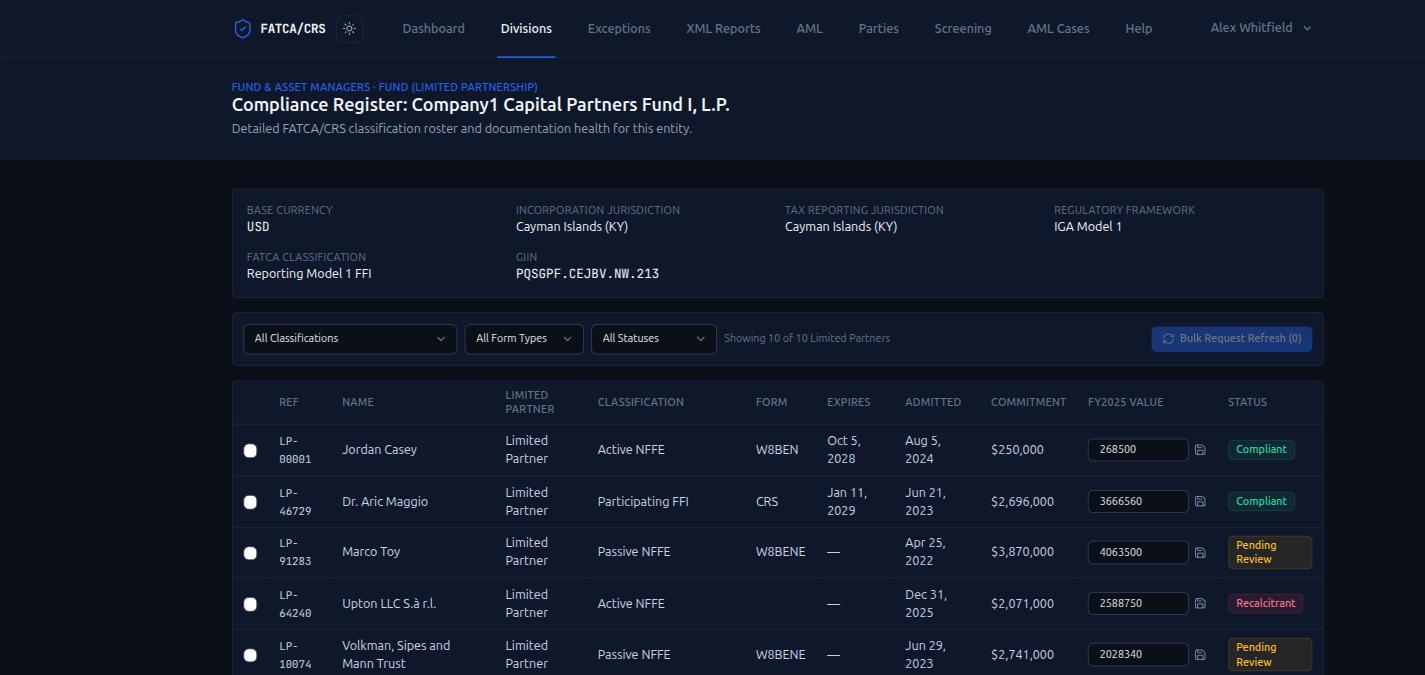Open the AML Cases tab
Viewport: 1425px width, 675px height.
click(1058, 29)
